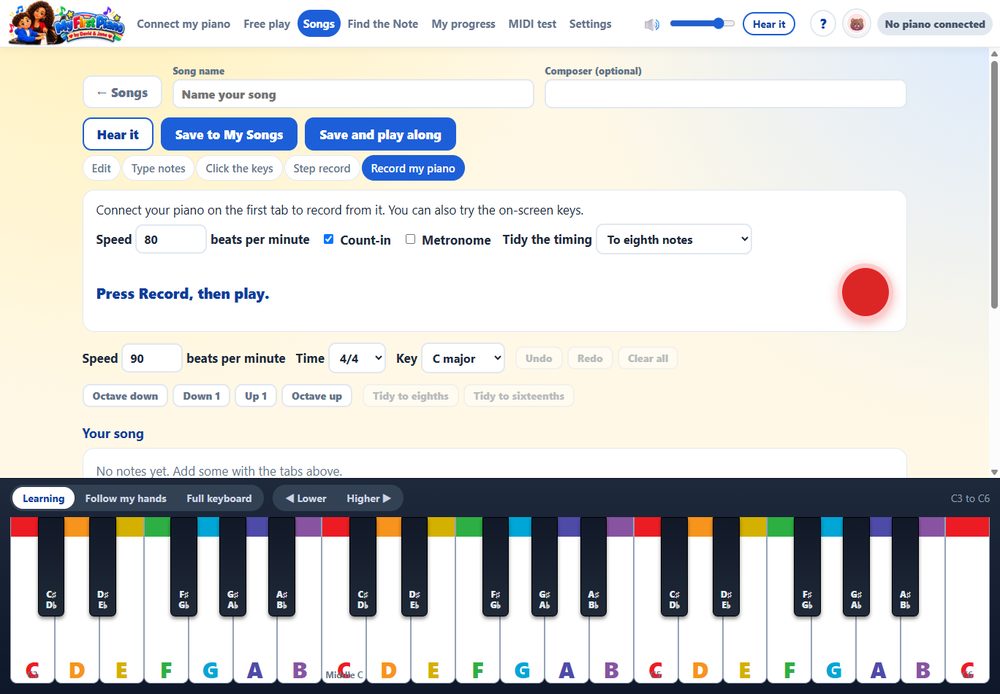Open the Key C major dropdown
The image size is (1000, 694).
(x=463, y=358)
